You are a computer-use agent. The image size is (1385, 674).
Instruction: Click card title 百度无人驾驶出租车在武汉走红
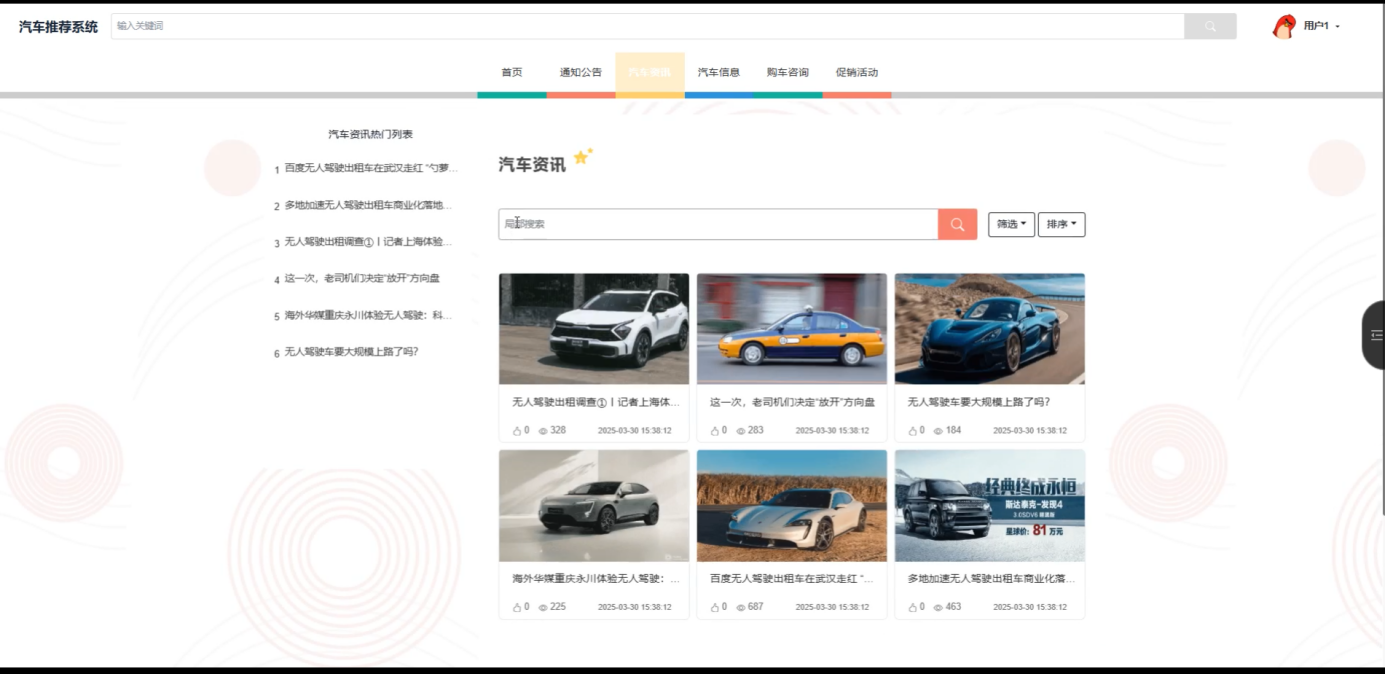pyautogui.click(x=792, y=579)
